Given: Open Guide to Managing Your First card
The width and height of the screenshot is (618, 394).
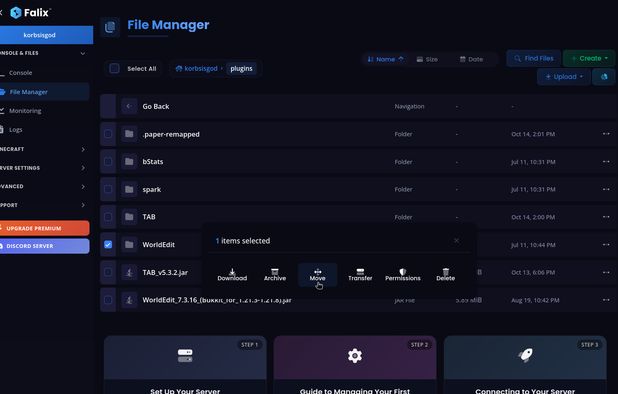Looking at the screenshot, I should pyautogui.click(x=355, y=365).
